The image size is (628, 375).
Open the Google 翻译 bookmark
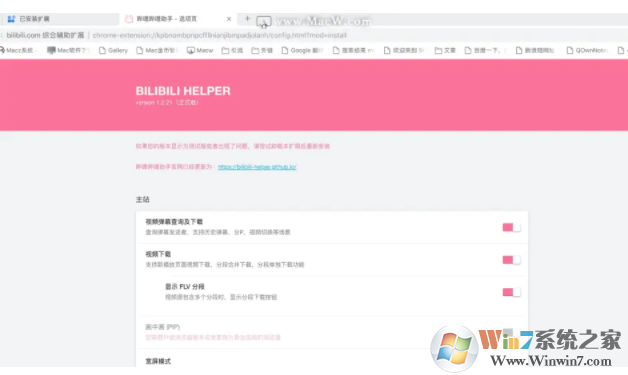(x=302, y=50)
